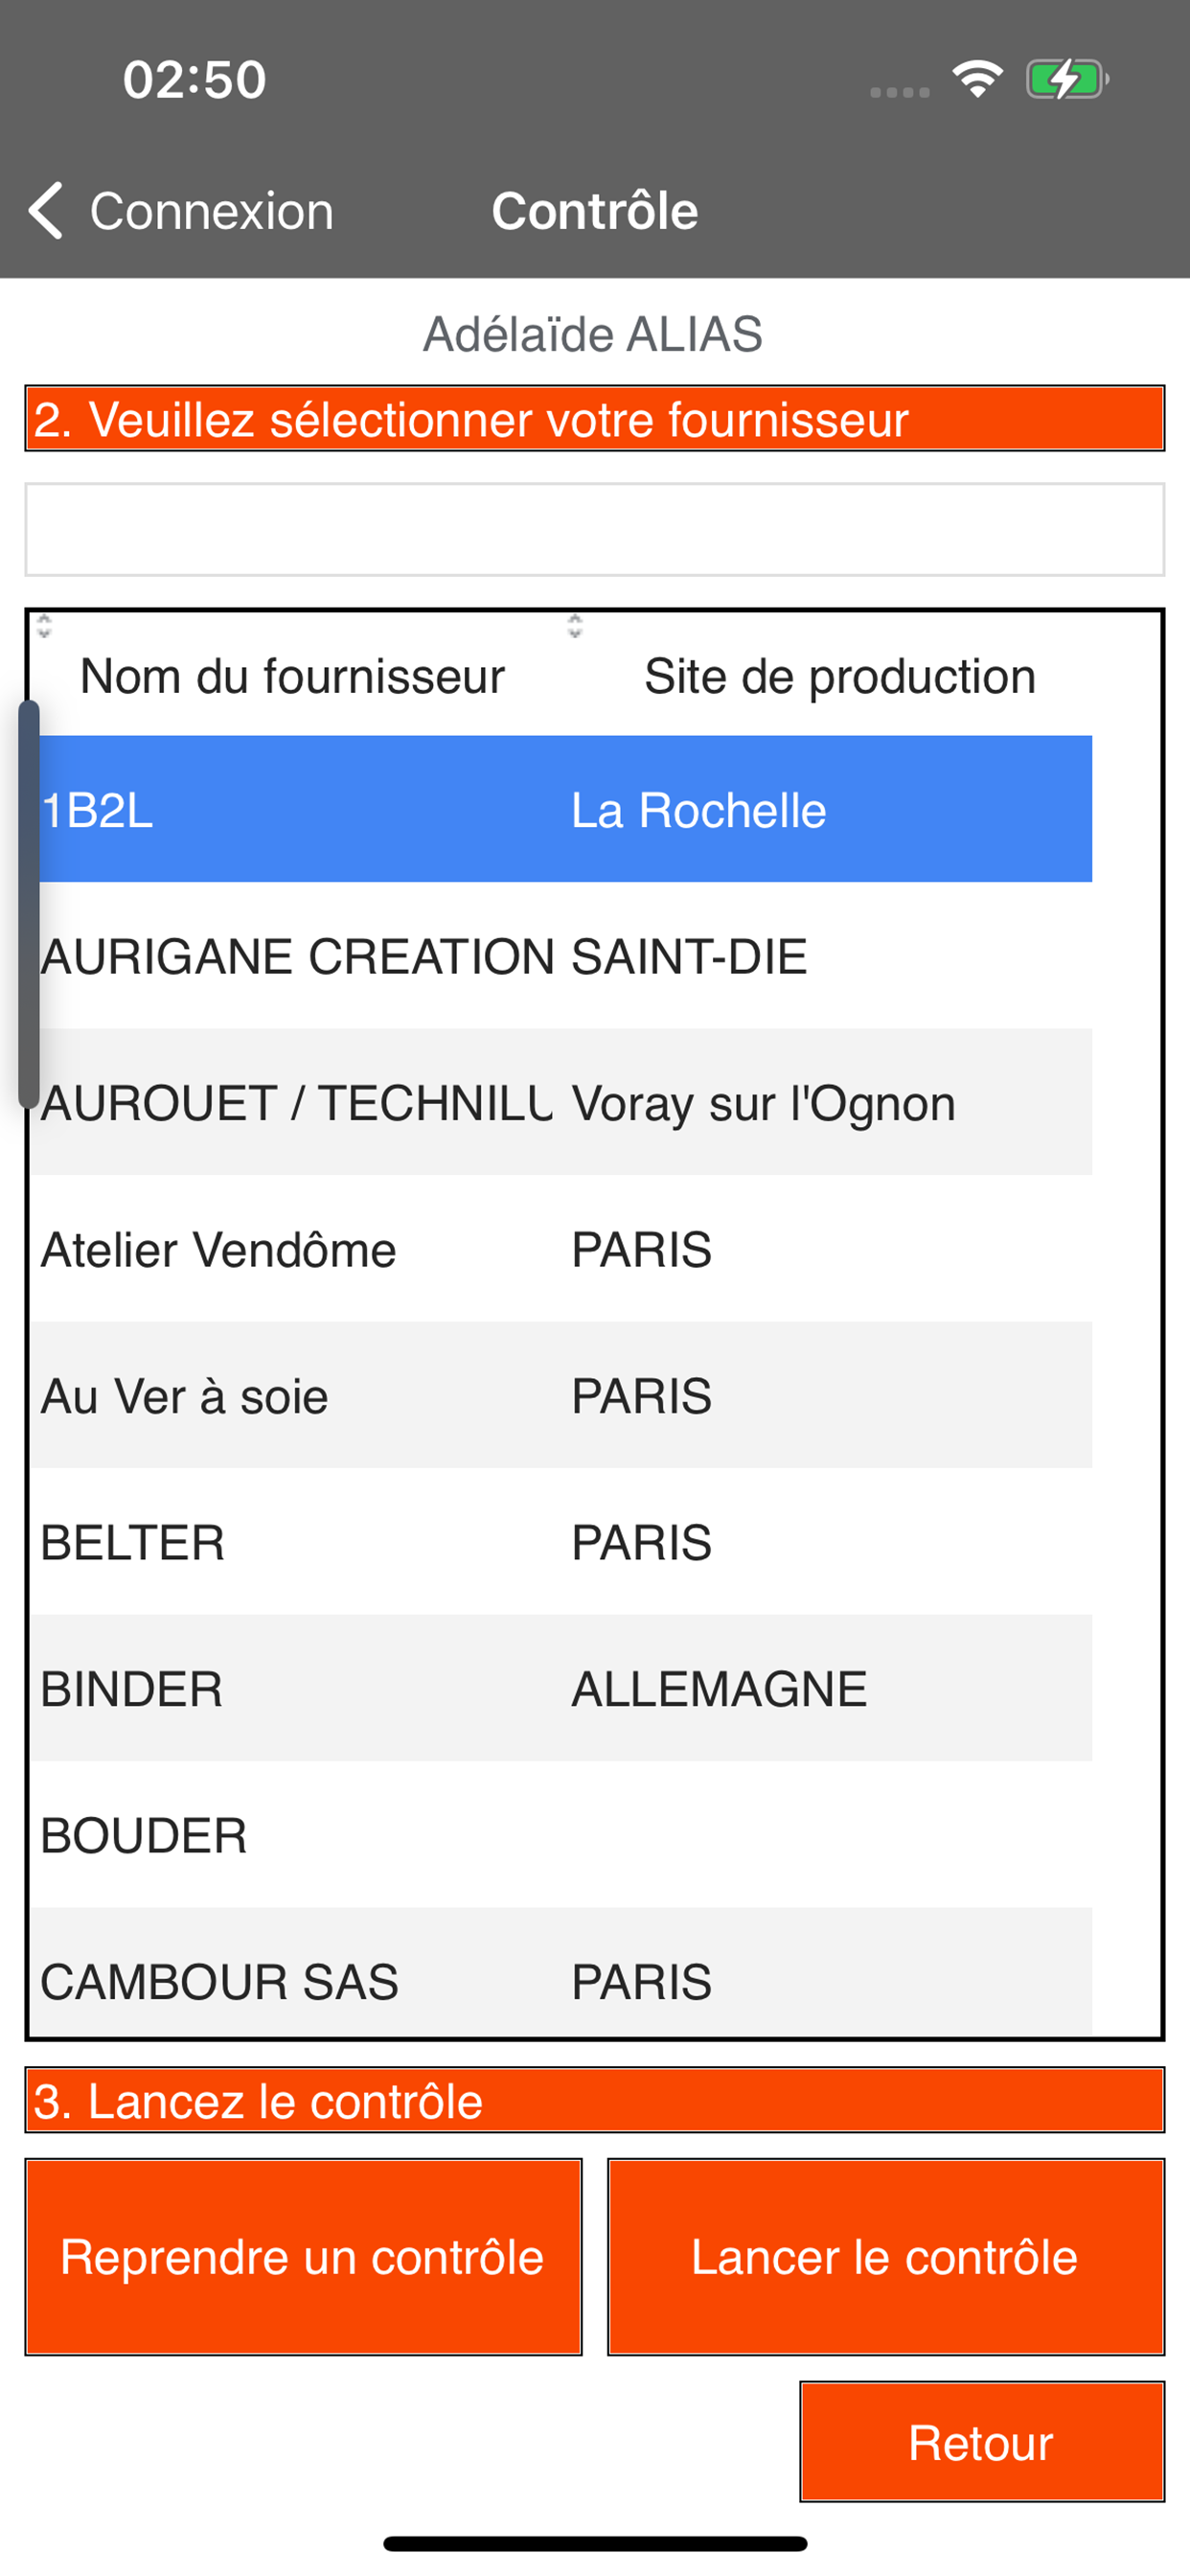Click the supplier search input field
The height and width of the screenshot is (2576, 1190).
click(x=595, y=530)
